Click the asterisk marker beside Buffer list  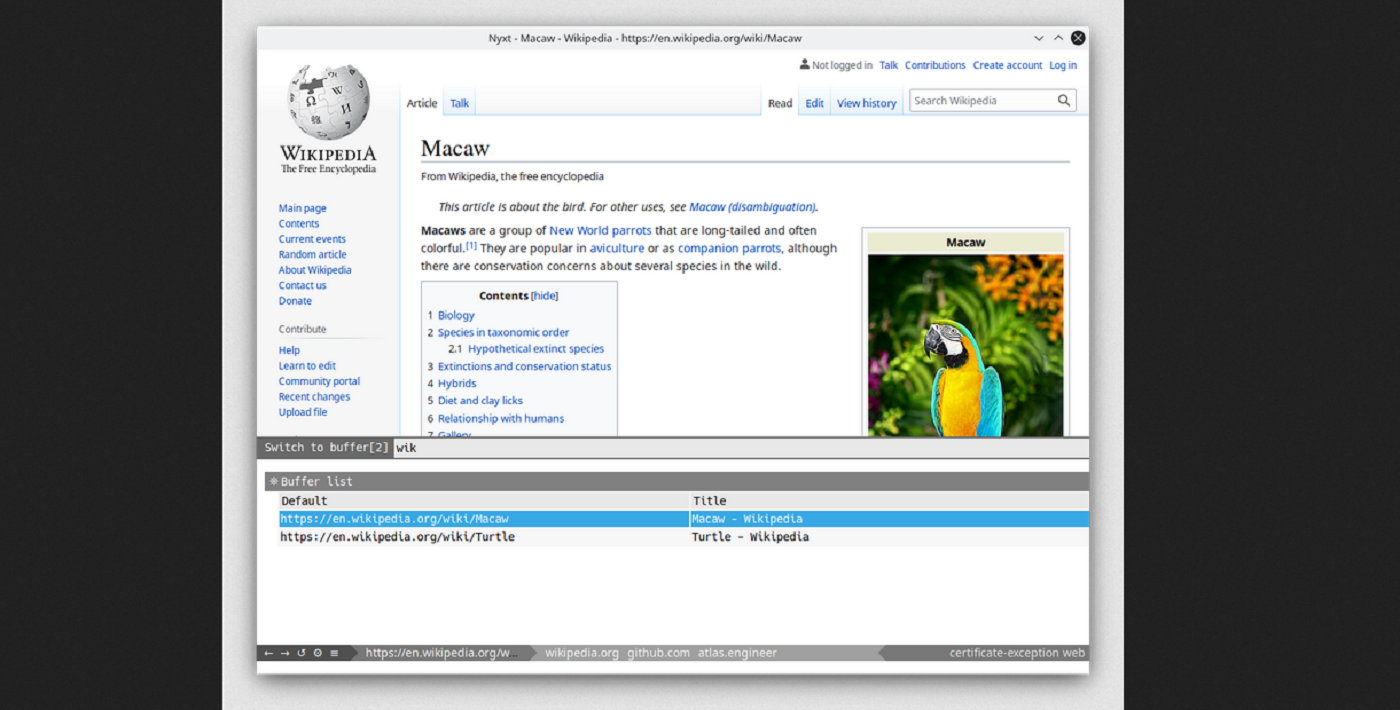coord(273,482)
